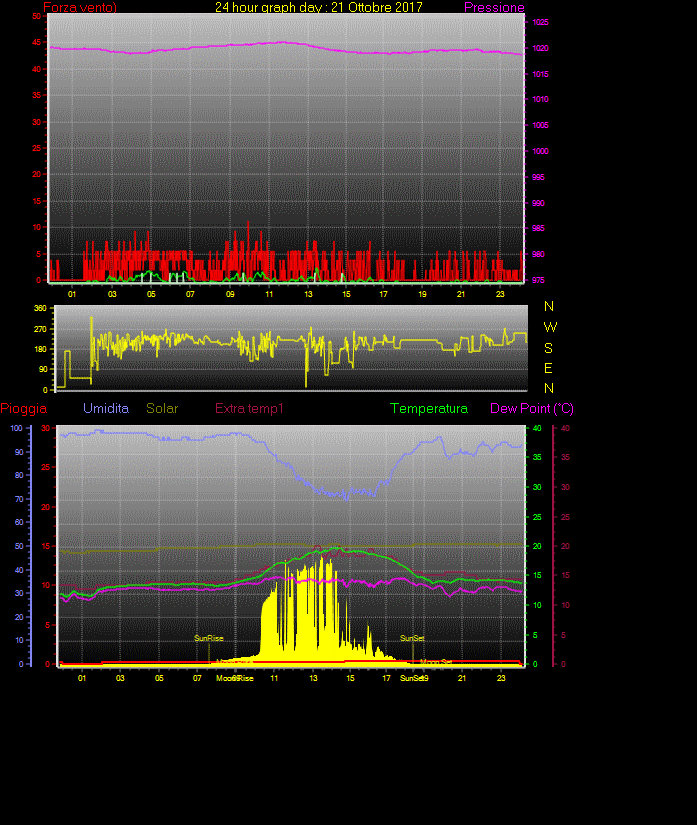Image resolution: width=697 pixels, height=825 pixels.
Task: Select the "45" wind speed axis value
Action: pos(36,42)
